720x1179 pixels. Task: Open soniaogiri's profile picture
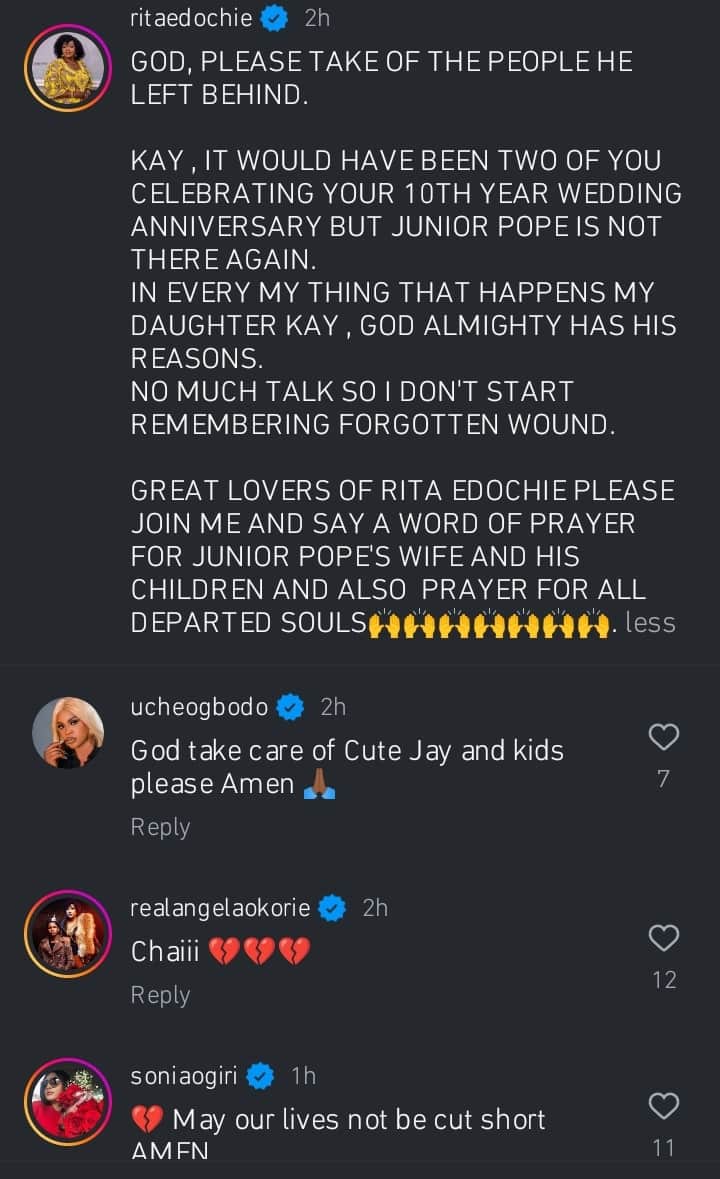67,1101
